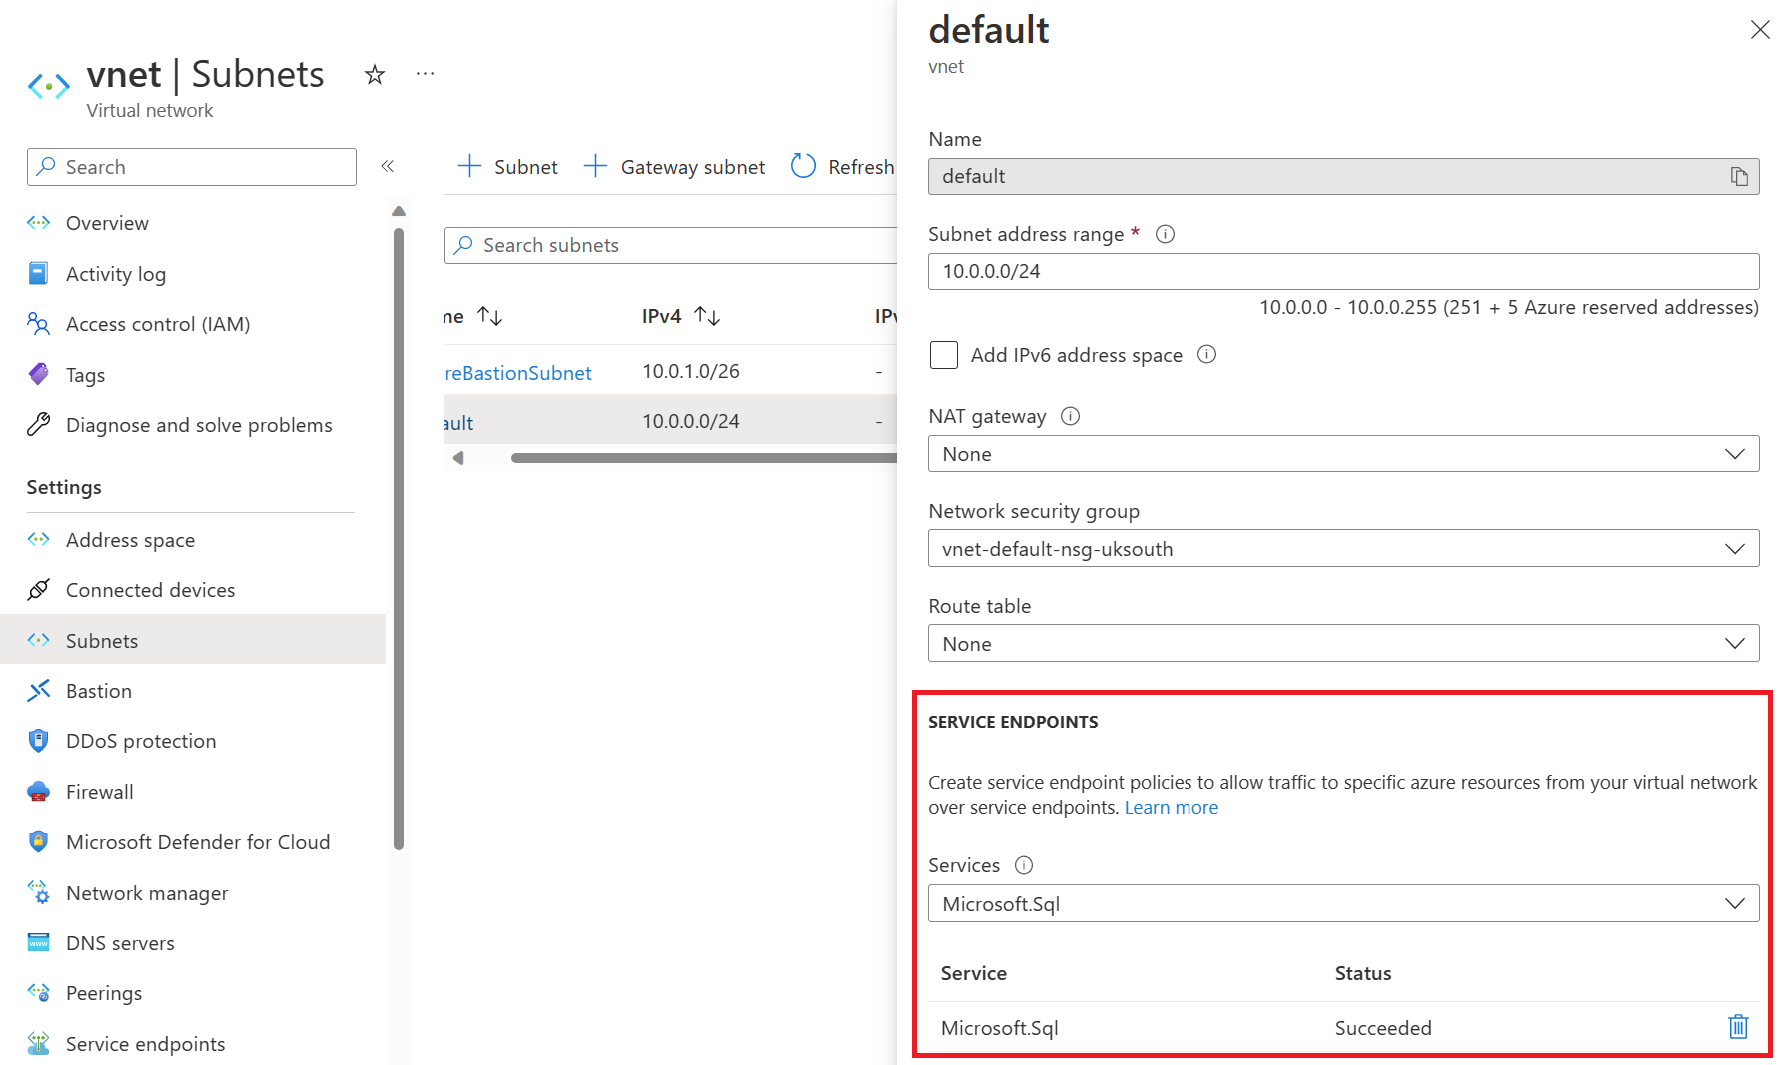Select Subnets in the Settings menu
The height and width of the screenshot is (1065, 1790).
[x=193, y=640]
